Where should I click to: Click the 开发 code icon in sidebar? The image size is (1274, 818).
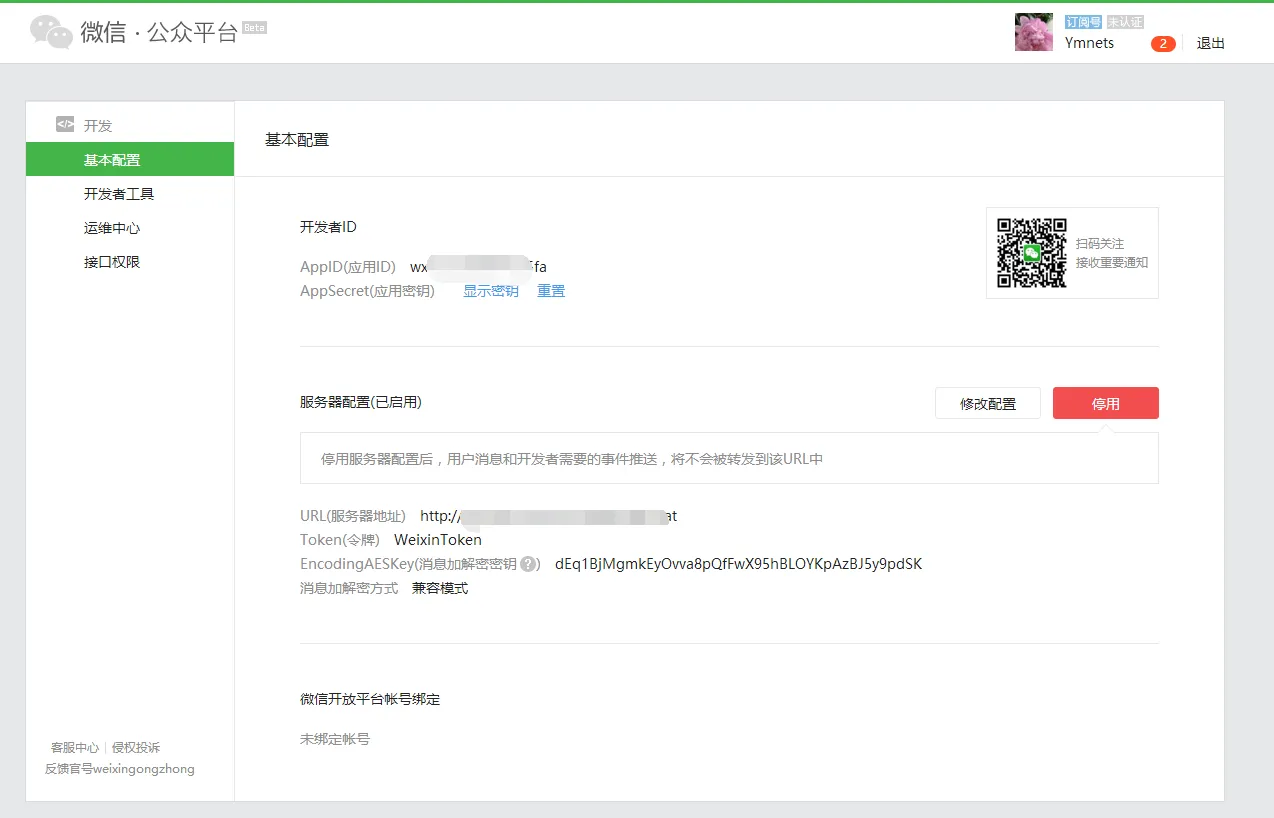tap(65, 125)
